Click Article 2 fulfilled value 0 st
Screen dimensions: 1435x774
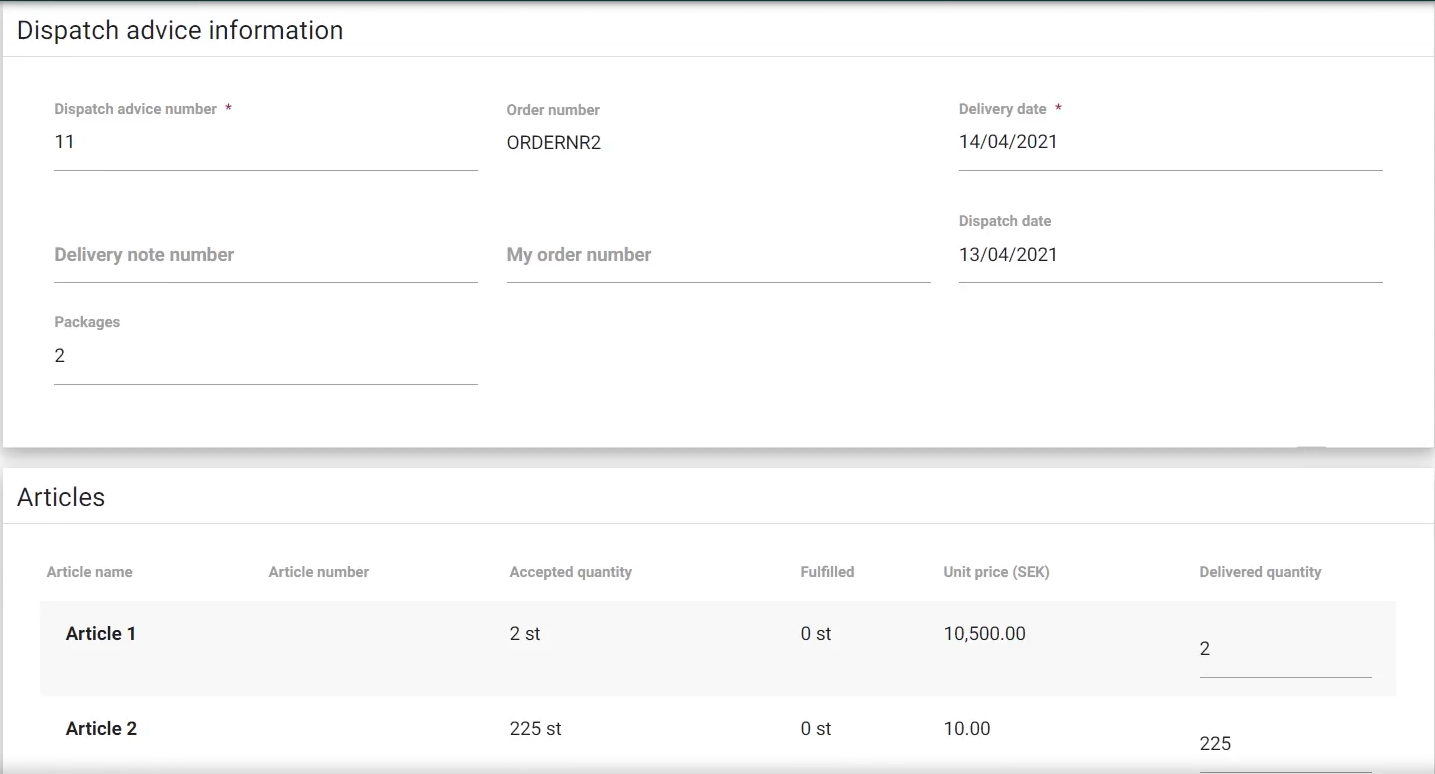tap(816, 729)
